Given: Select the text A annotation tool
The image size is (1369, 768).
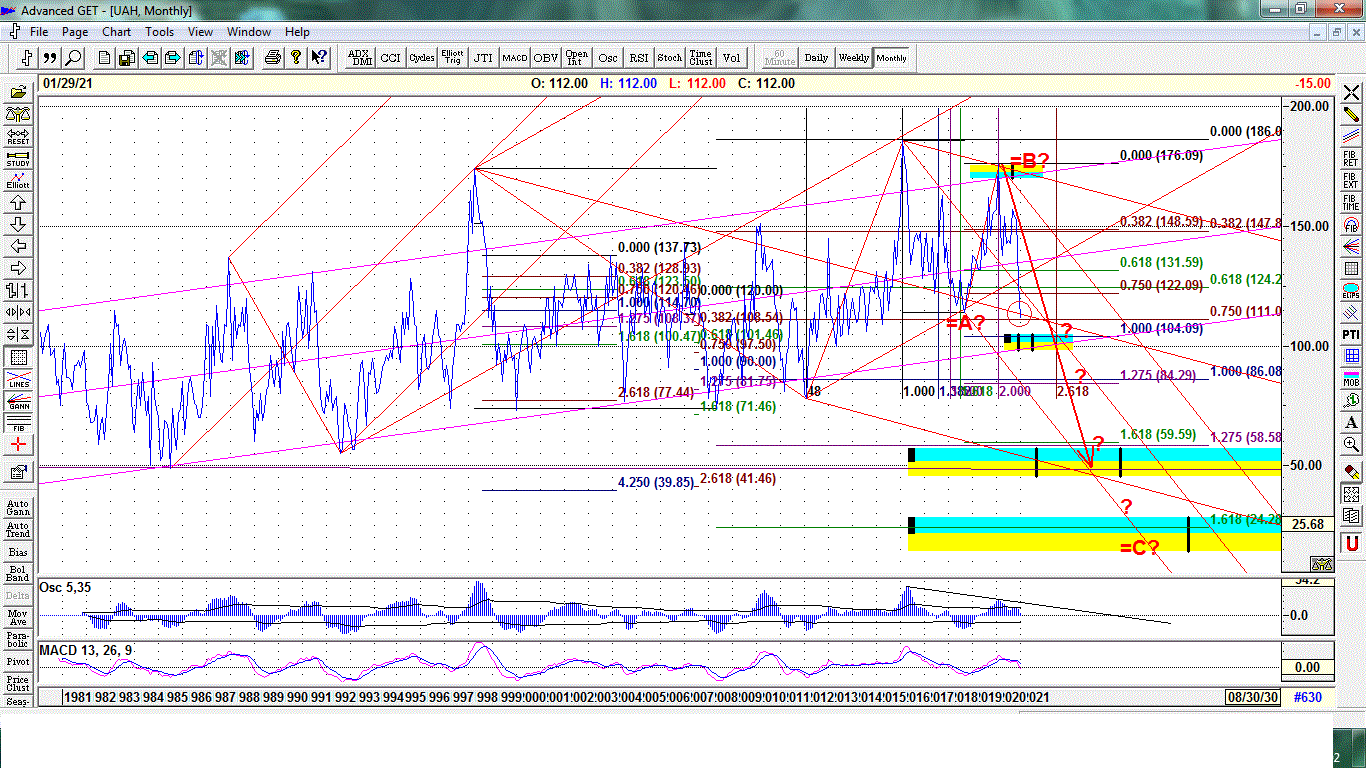Looking at the screenshot, I should pos(1351,422).
